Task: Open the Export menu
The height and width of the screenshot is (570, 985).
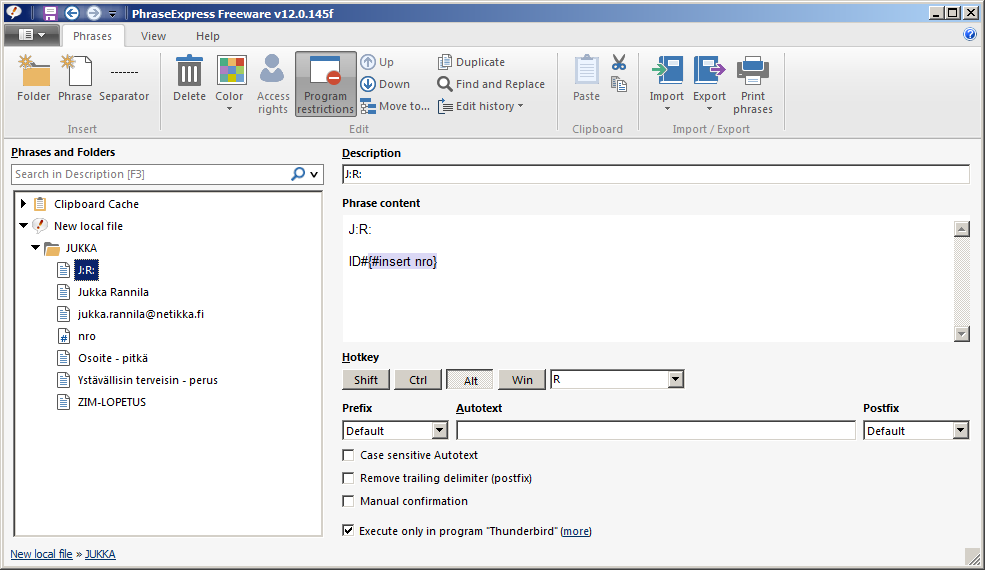Action: [709, 84]
